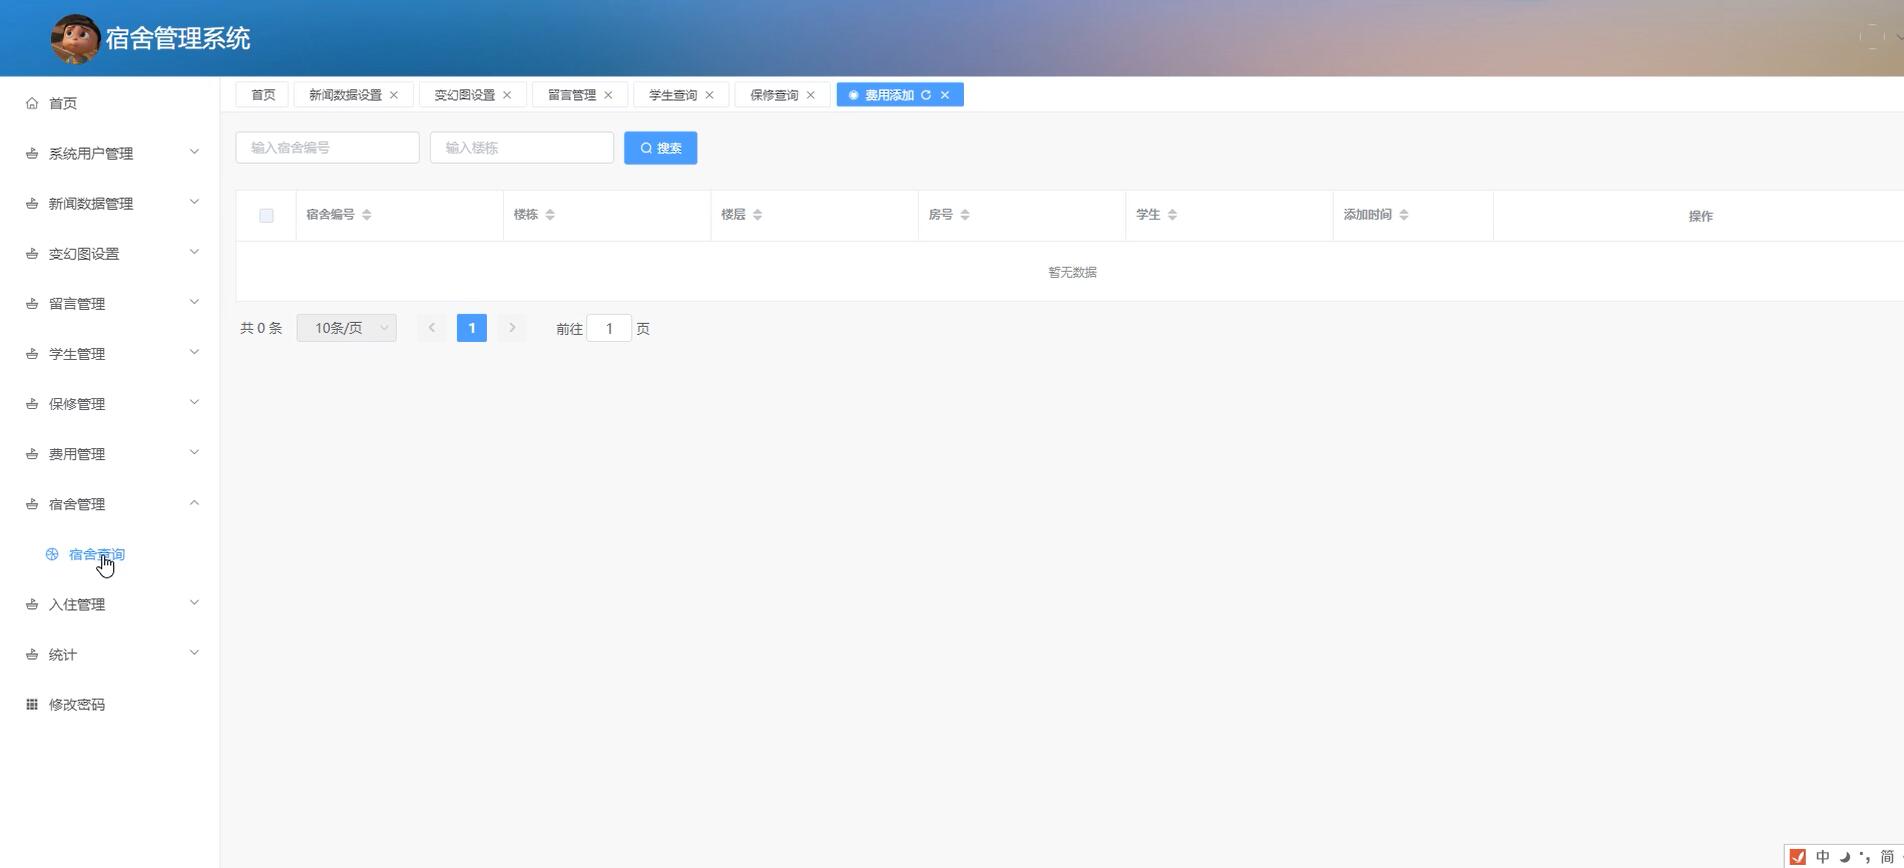Close the active 费用添加 tab

click(x=945, y=95)
